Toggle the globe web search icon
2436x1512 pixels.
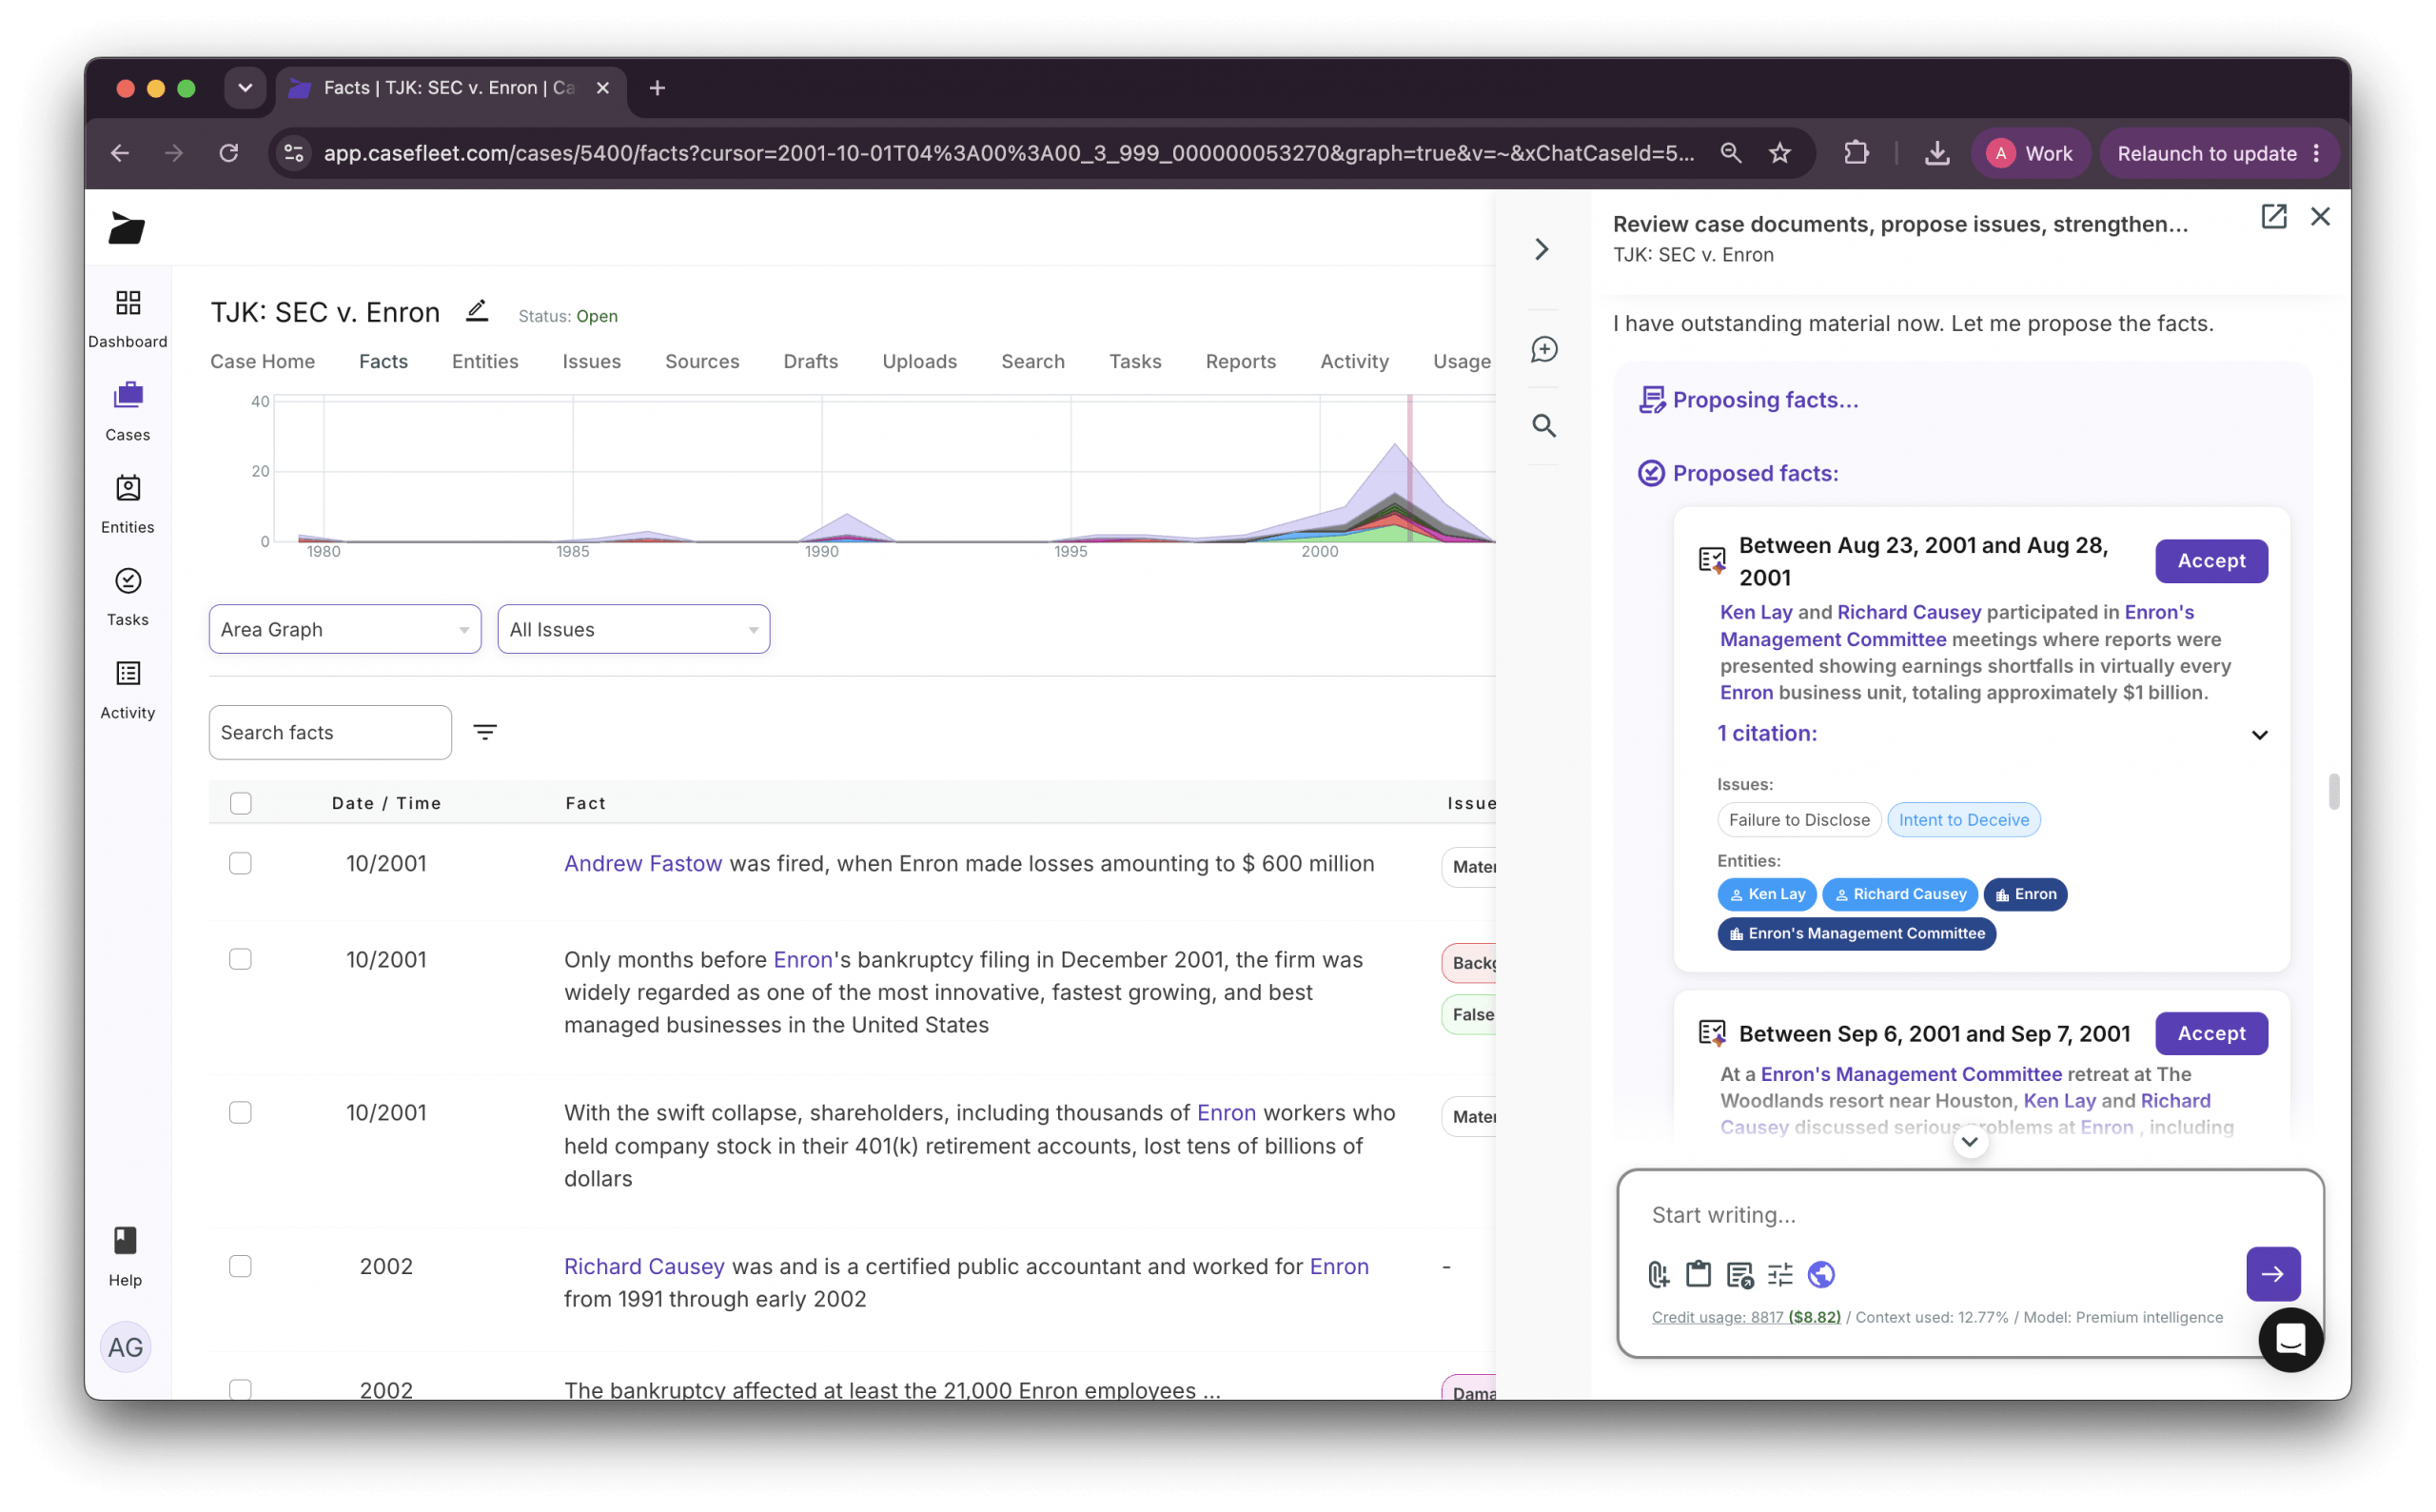tap(1821, 1274)
